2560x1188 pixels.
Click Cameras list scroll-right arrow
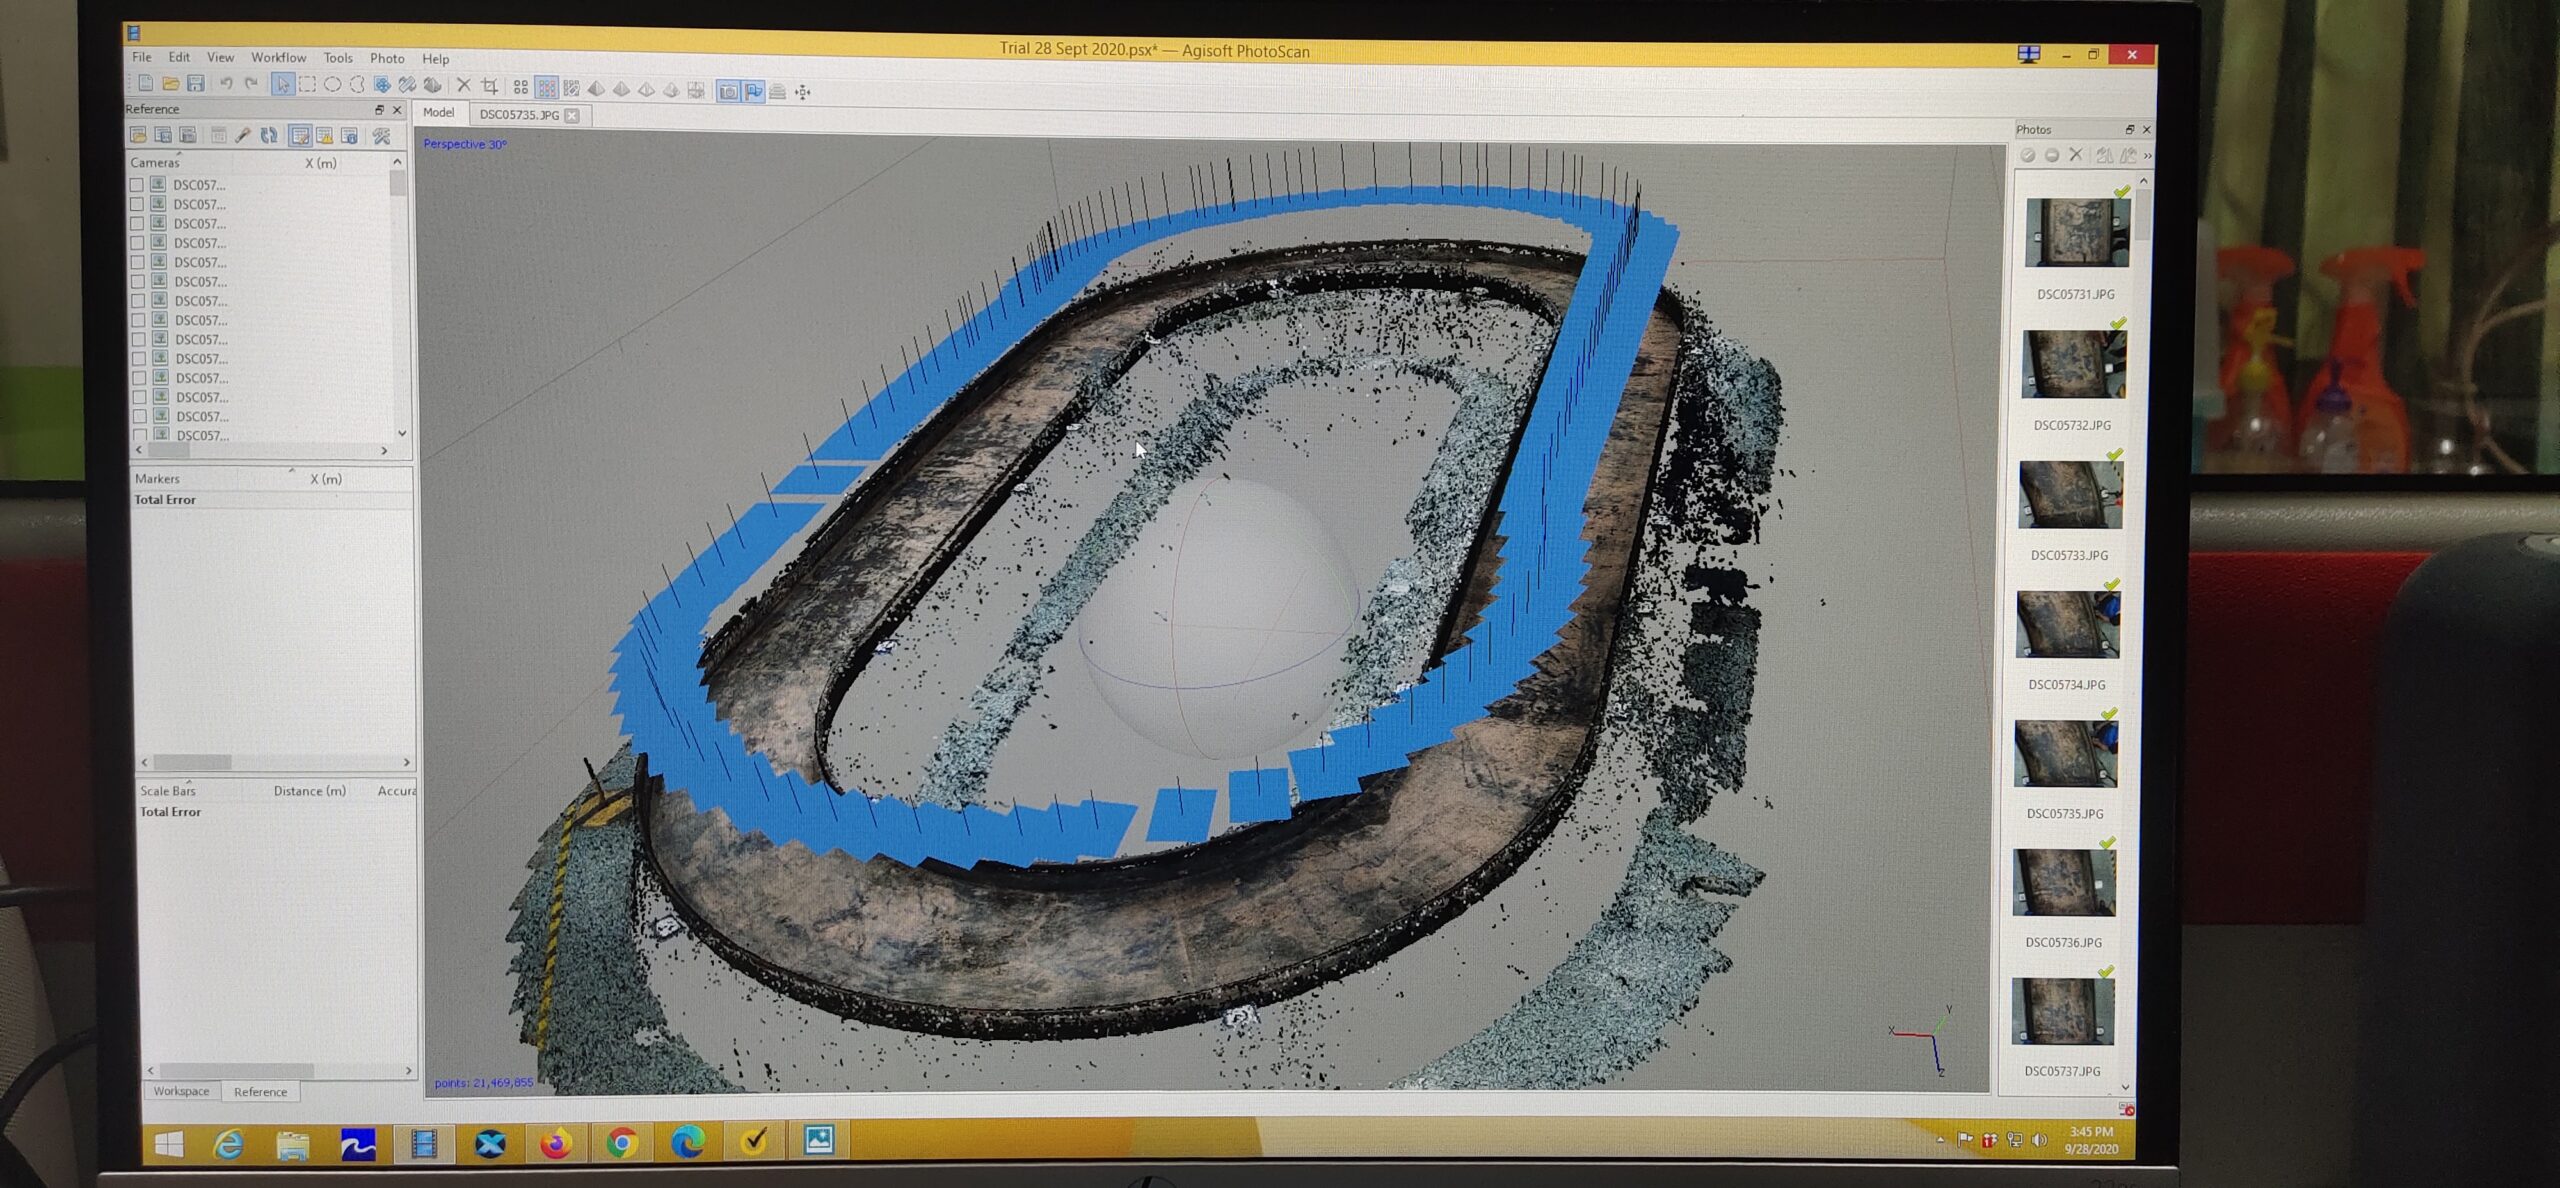coord(384,451)
